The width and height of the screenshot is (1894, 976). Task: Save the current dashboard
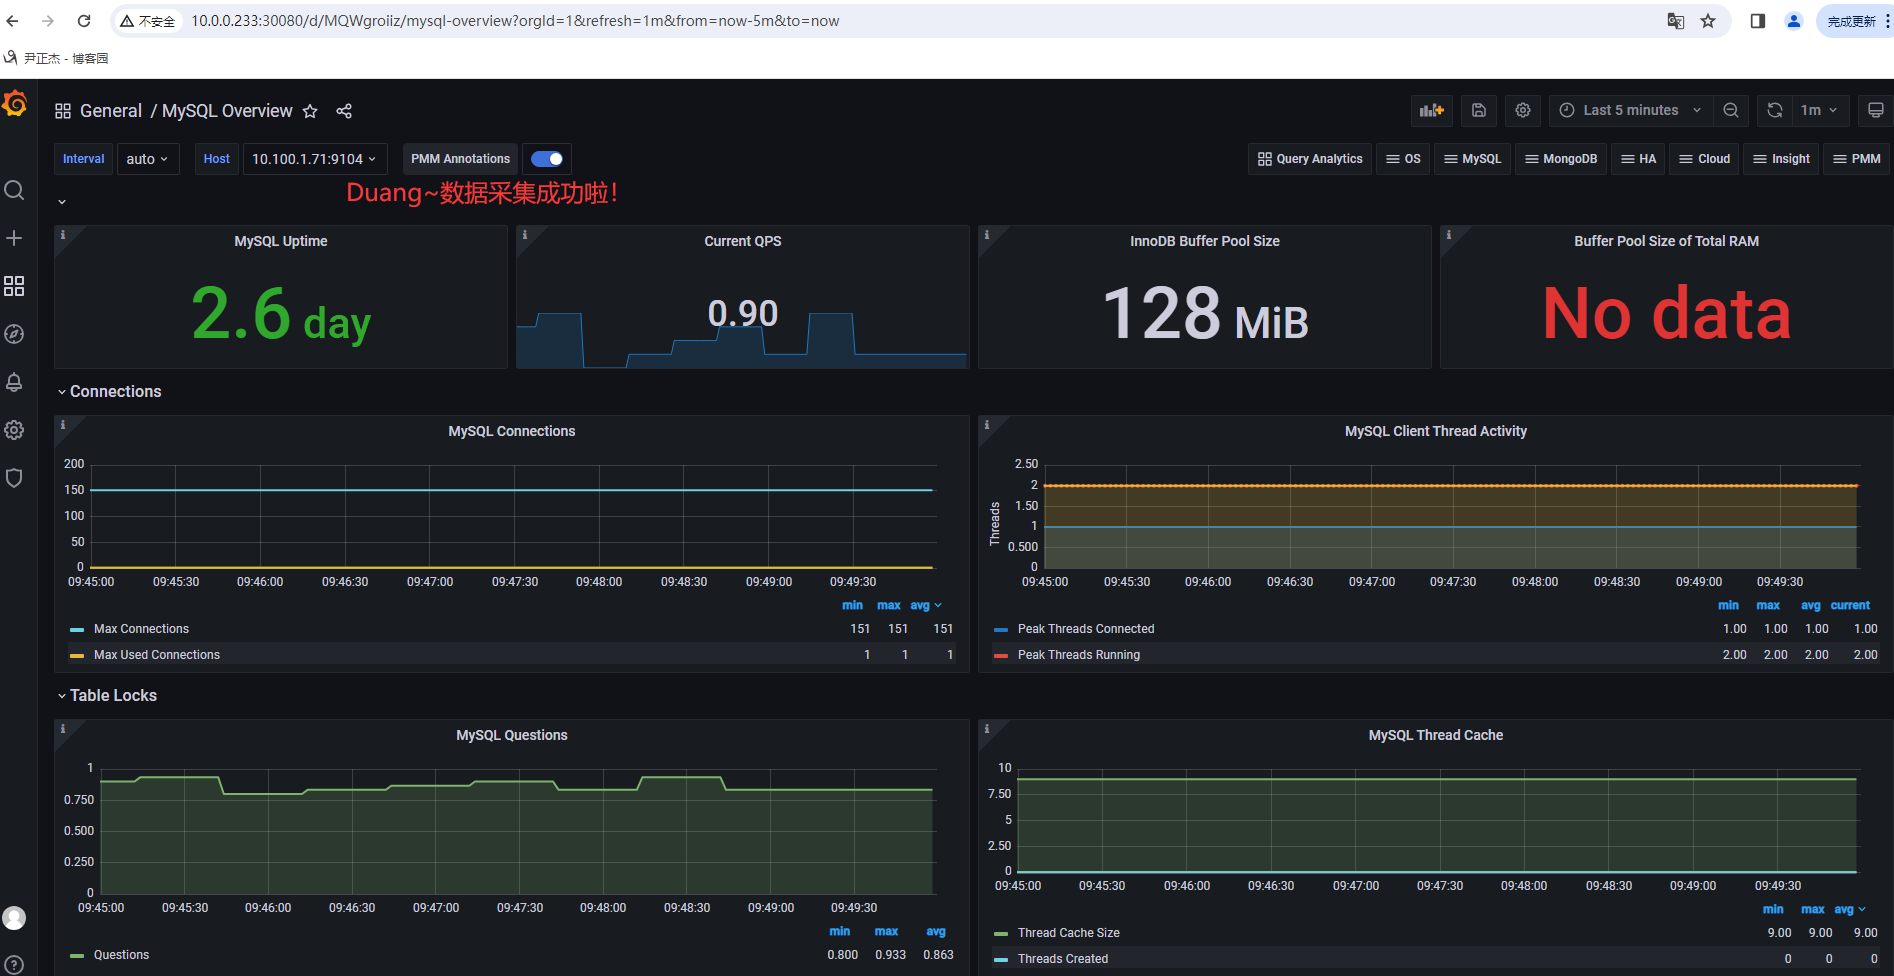tap(1479, 110)
